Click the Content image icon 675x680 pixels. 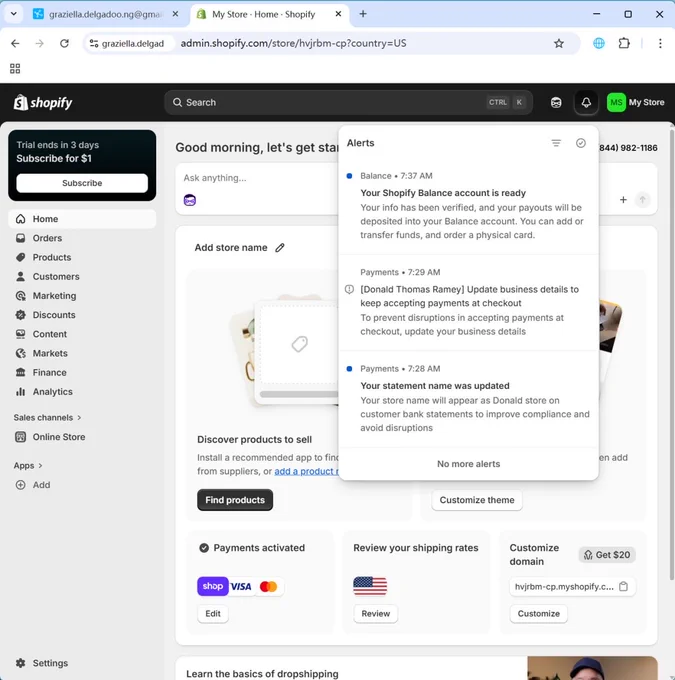point(20,334)
